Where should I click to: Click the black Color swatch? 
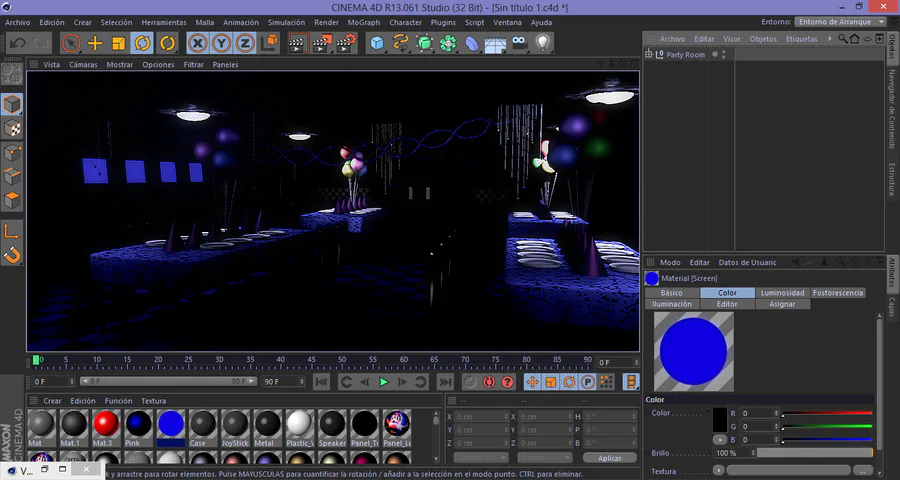720,419
